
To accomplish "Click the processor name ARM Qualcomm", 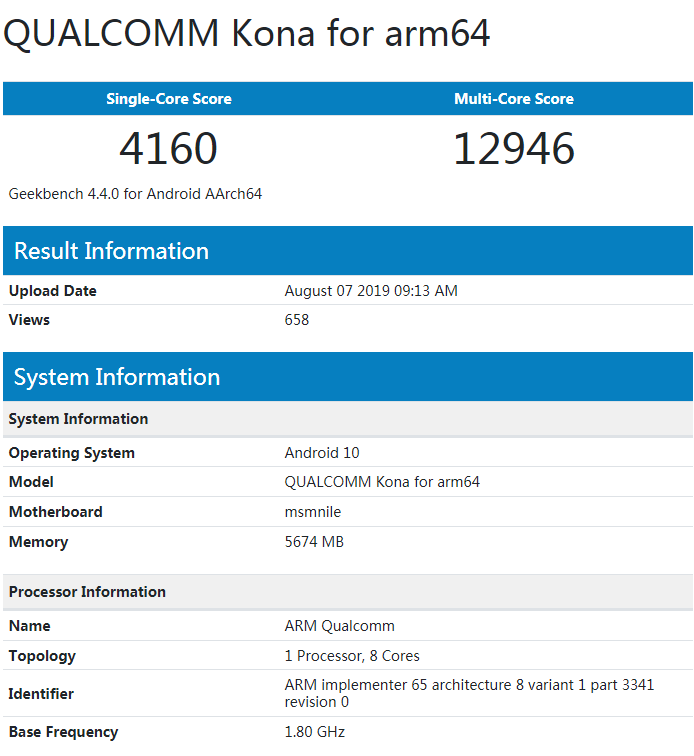I will click(339, 626).
